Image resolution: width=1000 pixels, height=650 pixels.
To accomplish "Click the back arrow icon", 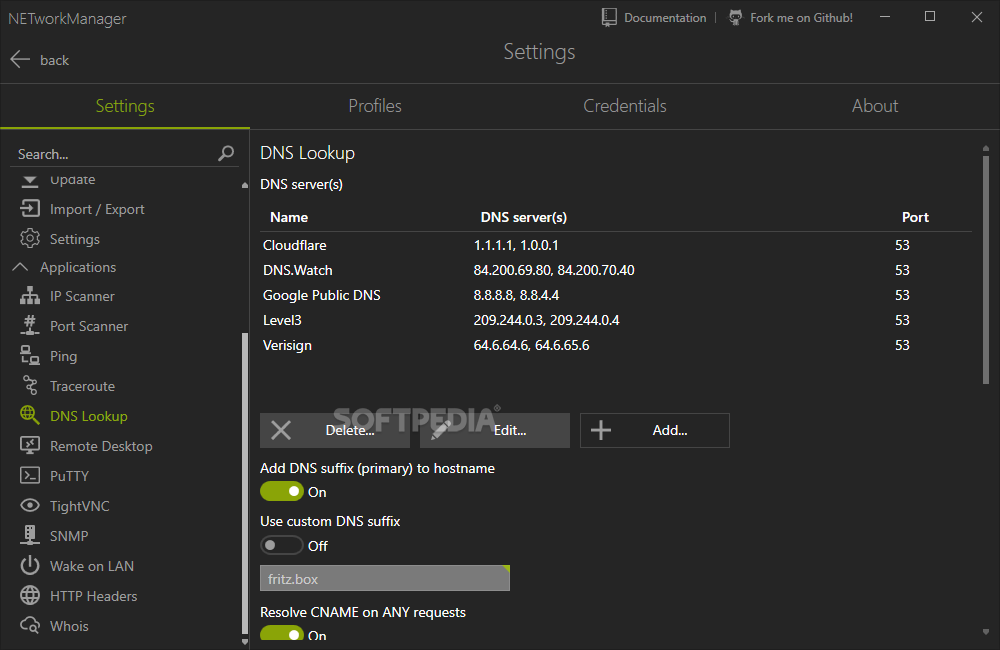I will (x=20, y=59).
